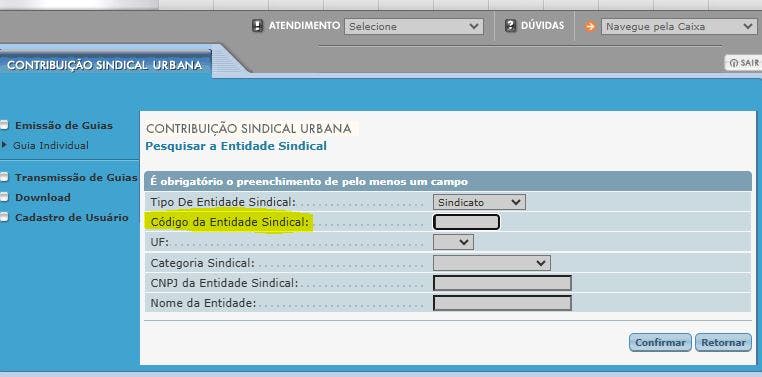Screen dimensions: 762x377
Task: Open the Tipo De Entidade Sindical dropdown
Action: click(x=479, y=202)
